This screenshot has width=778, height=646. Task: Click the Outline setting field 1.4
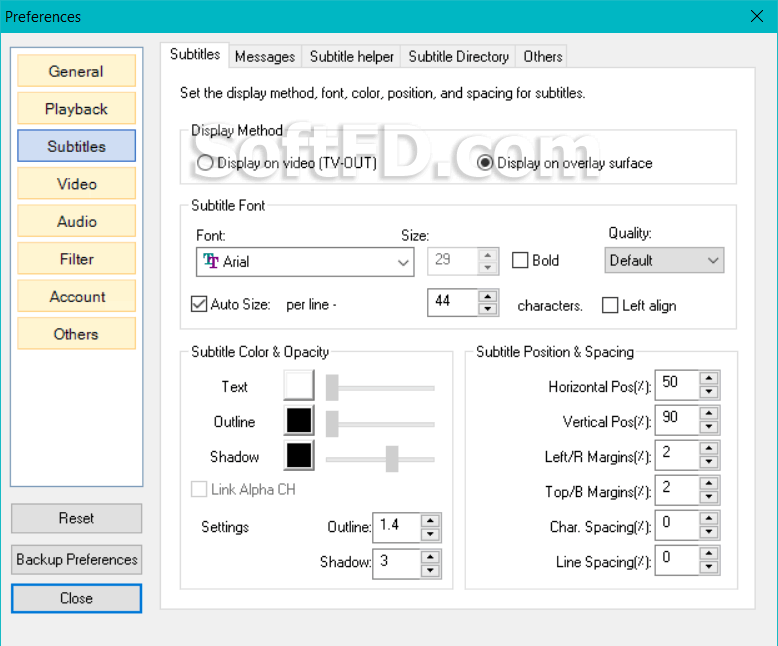(x=396, y=527)
